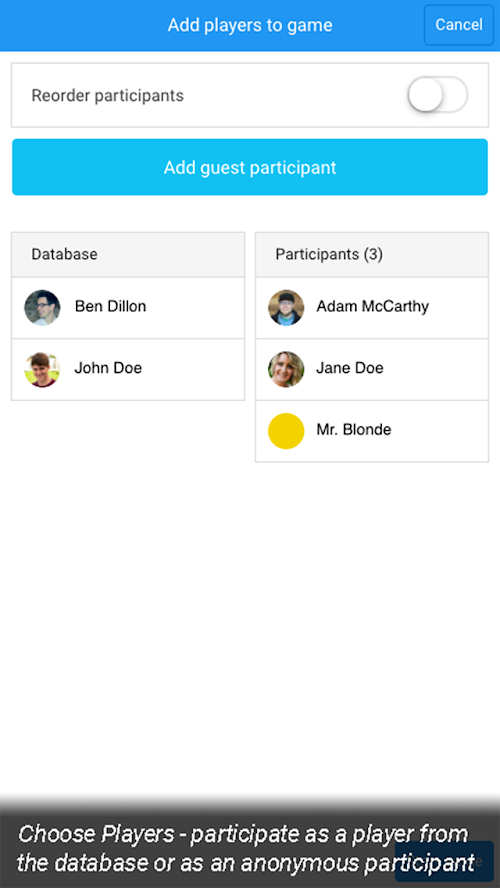Click the Participants (3) column header

coord(372,254)
